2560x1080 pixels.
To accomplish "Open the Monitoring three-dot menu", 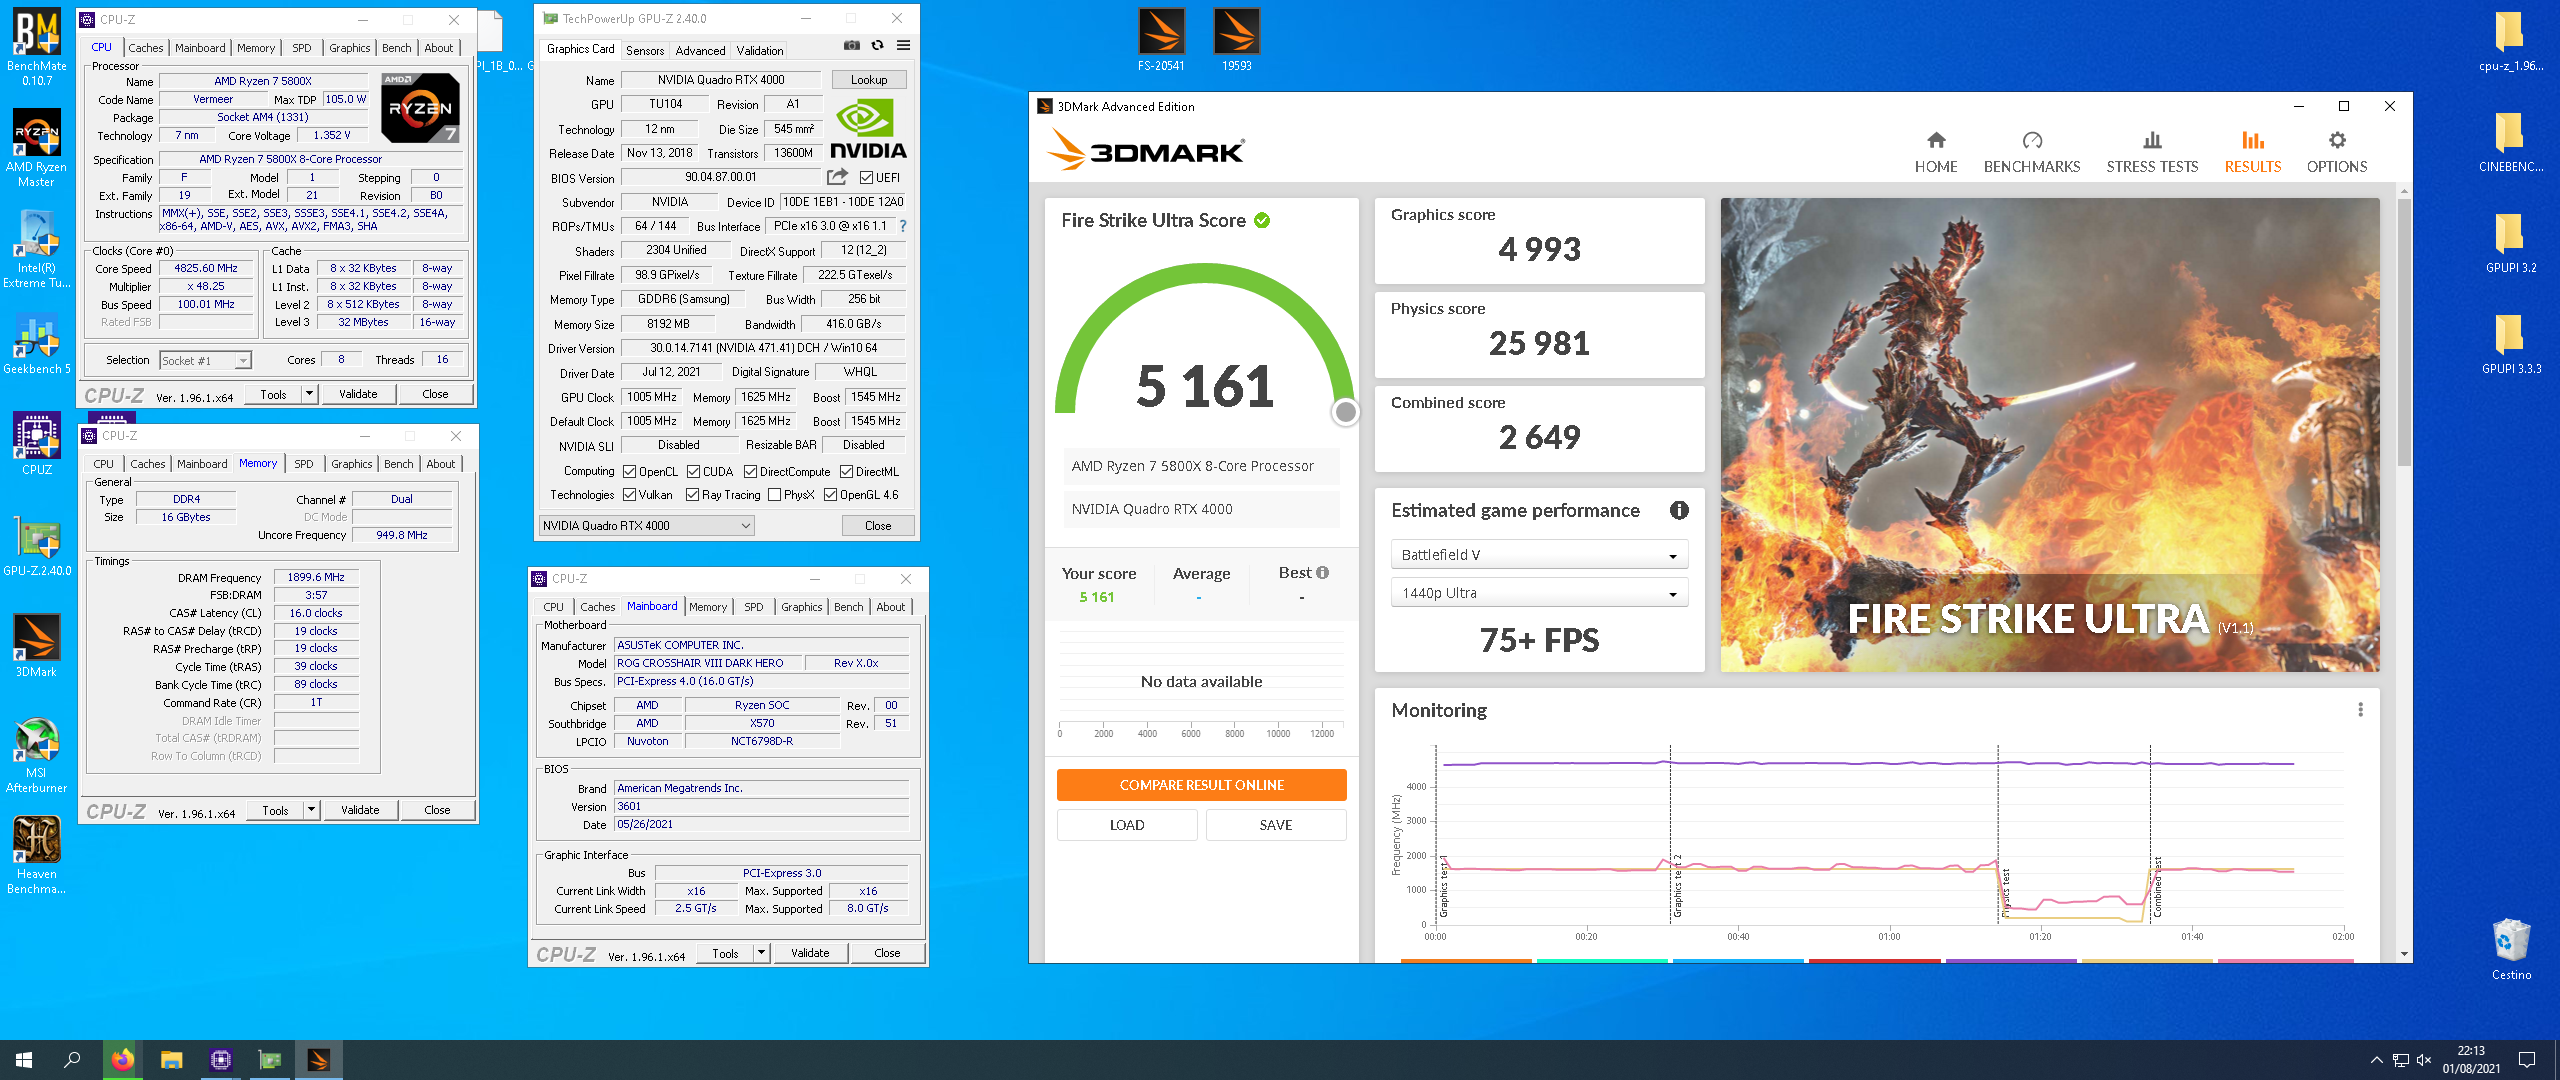I will [x=2361, y=709].
